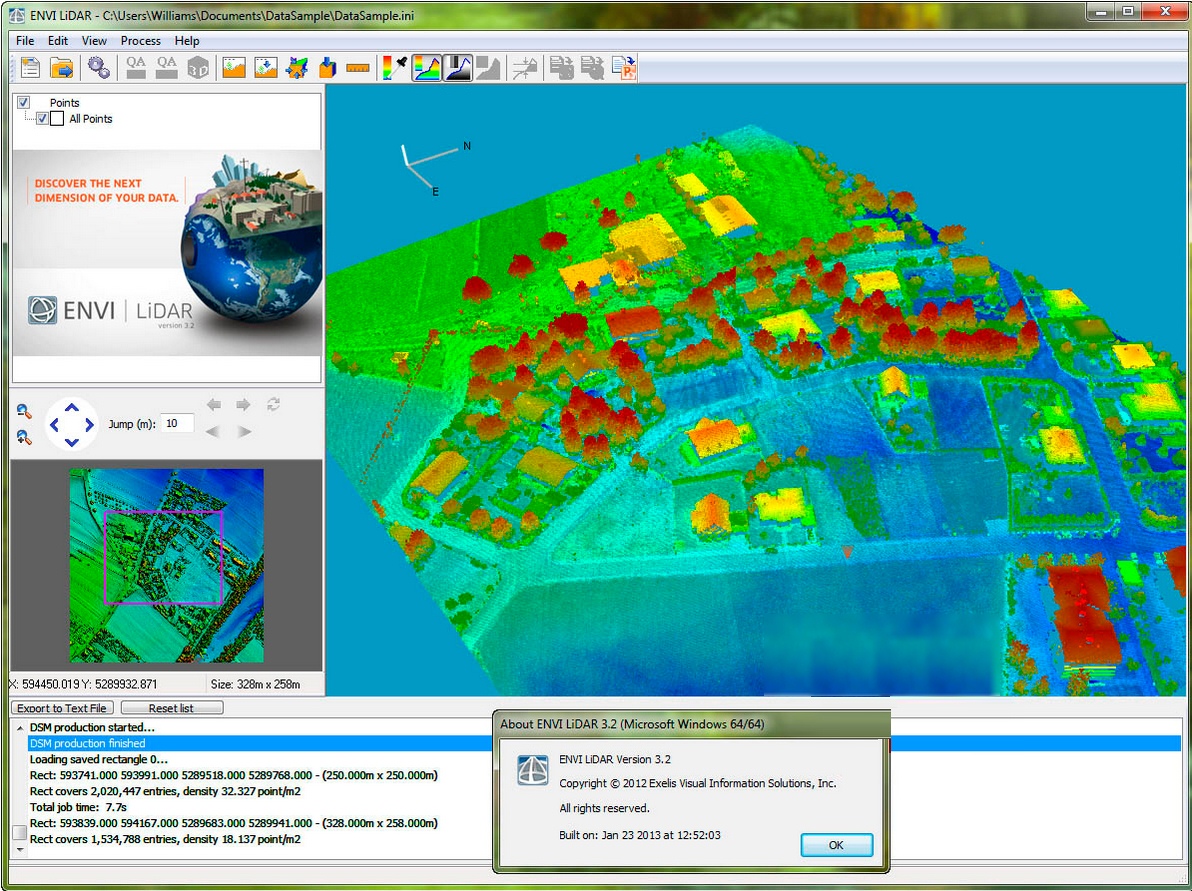Click the new project document icon
The image size is (1192, 891).
[x=30, y=68]
